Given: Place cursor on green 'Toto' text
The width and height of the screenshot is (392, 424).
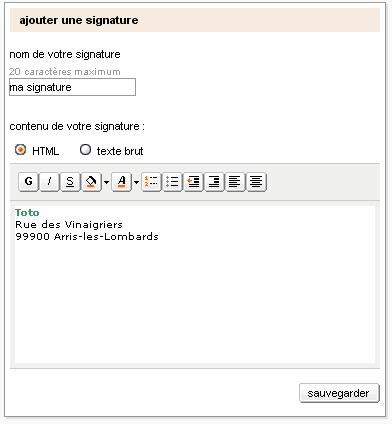Looking at the screenshot, I should 27,212.
